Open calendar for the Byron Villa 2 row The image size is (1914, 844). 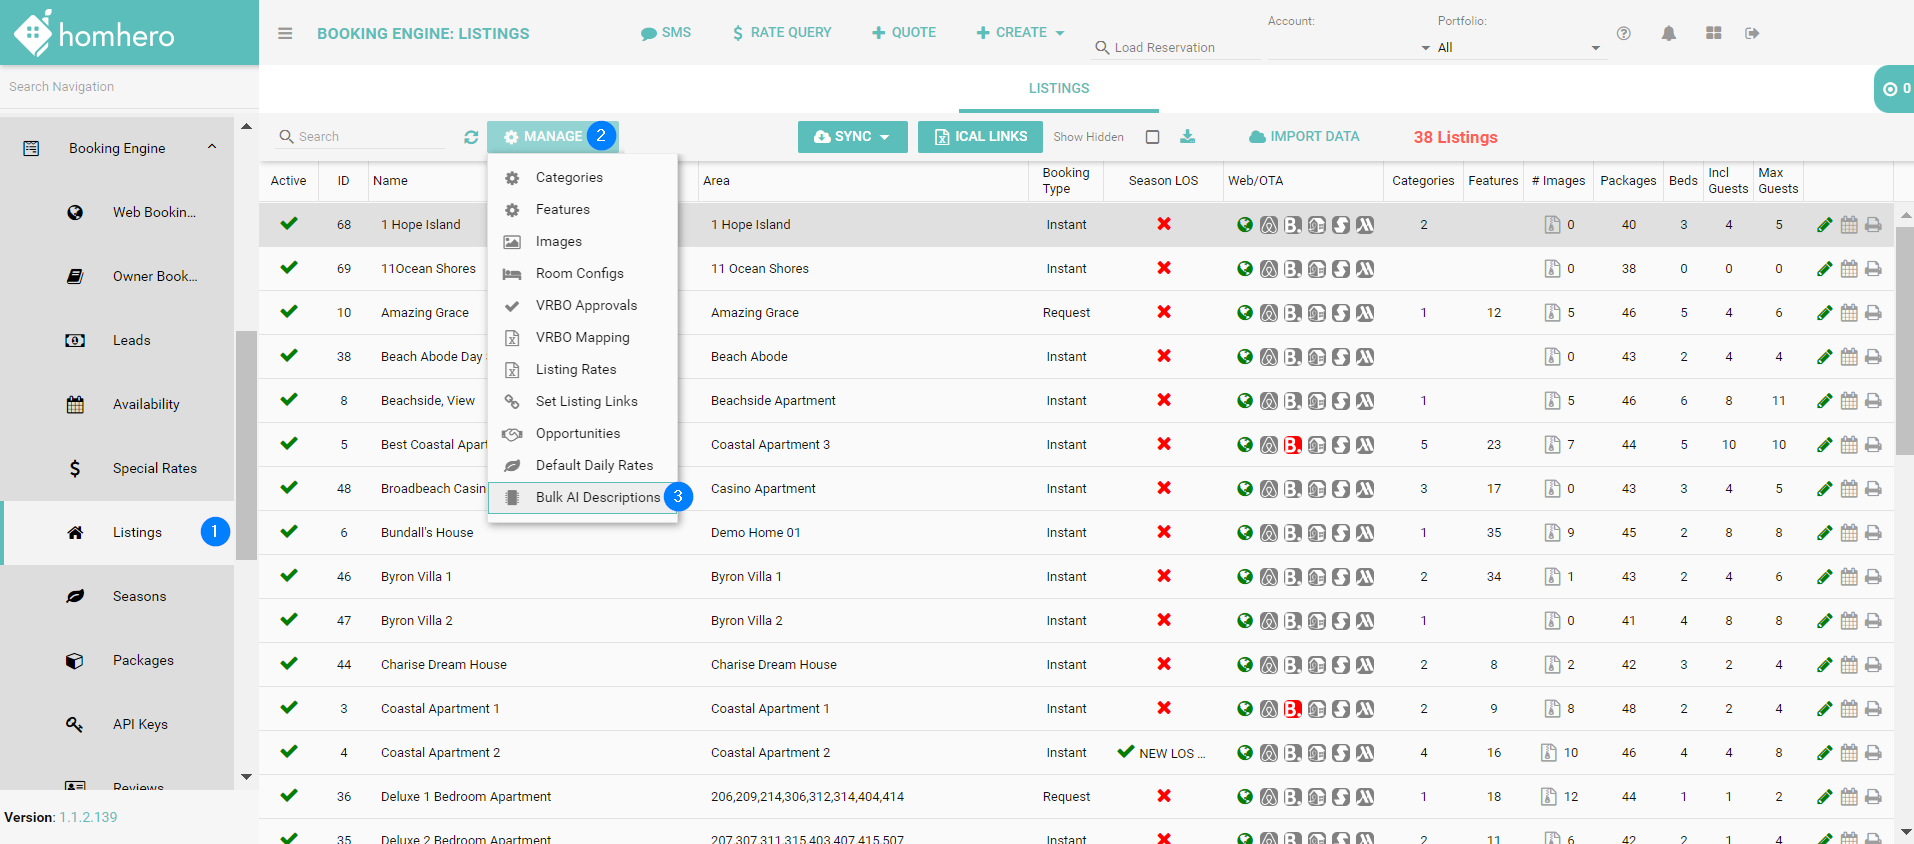[1849, 621]
